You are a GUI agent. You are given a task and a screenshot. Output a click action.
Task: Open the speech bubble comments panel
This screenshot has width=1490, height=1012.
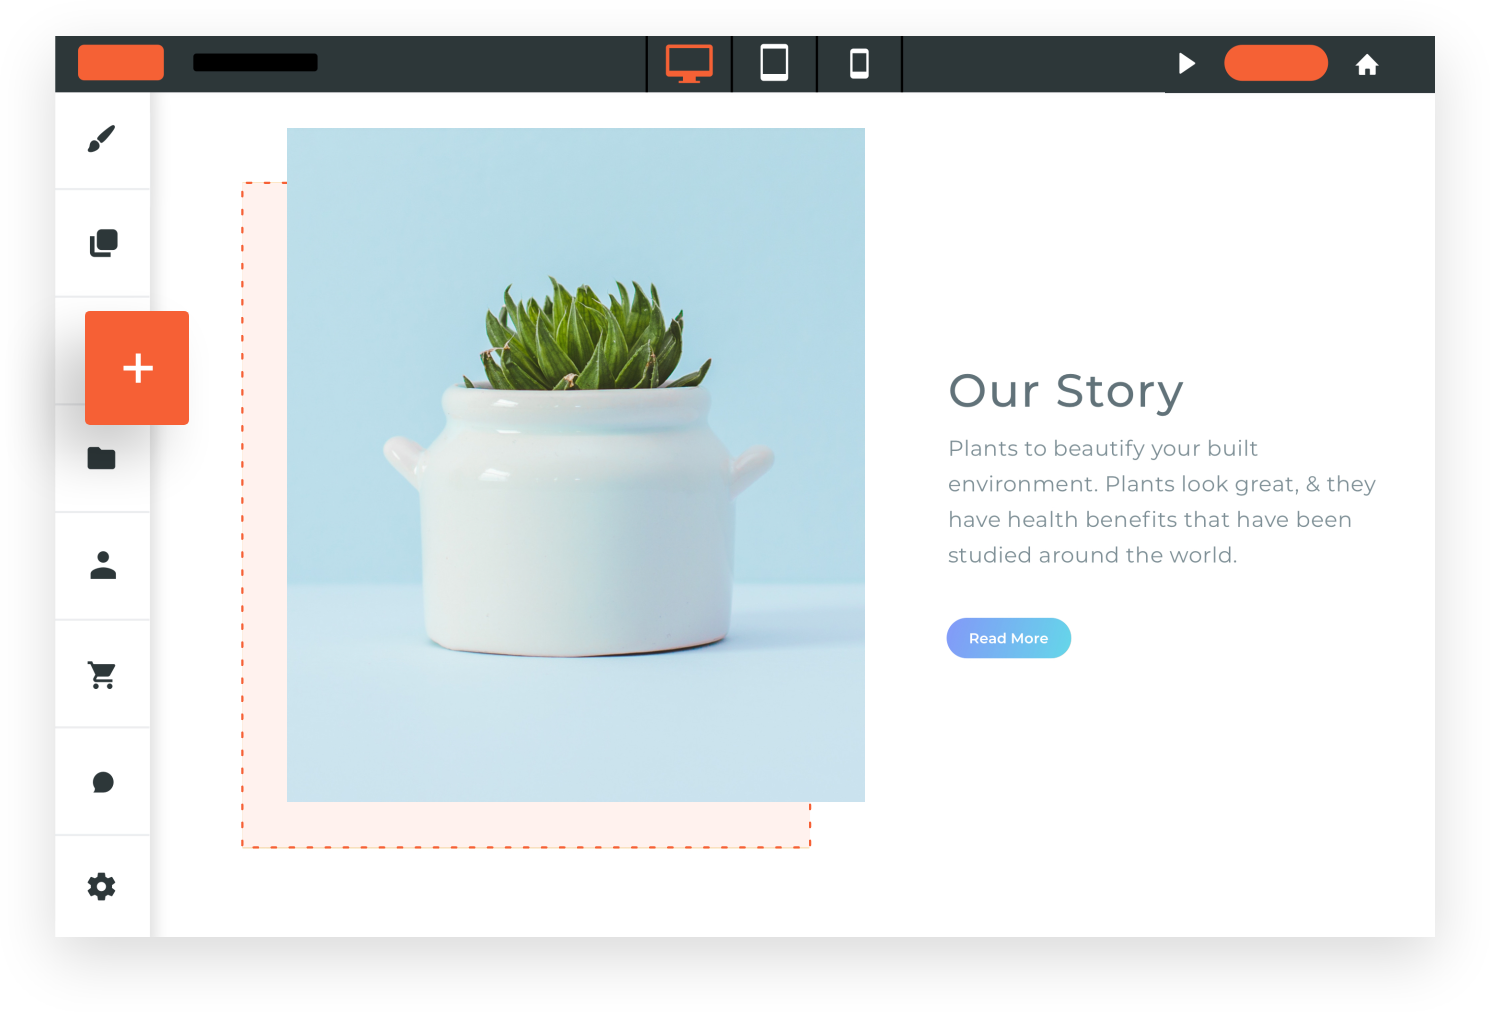[103, 782]
